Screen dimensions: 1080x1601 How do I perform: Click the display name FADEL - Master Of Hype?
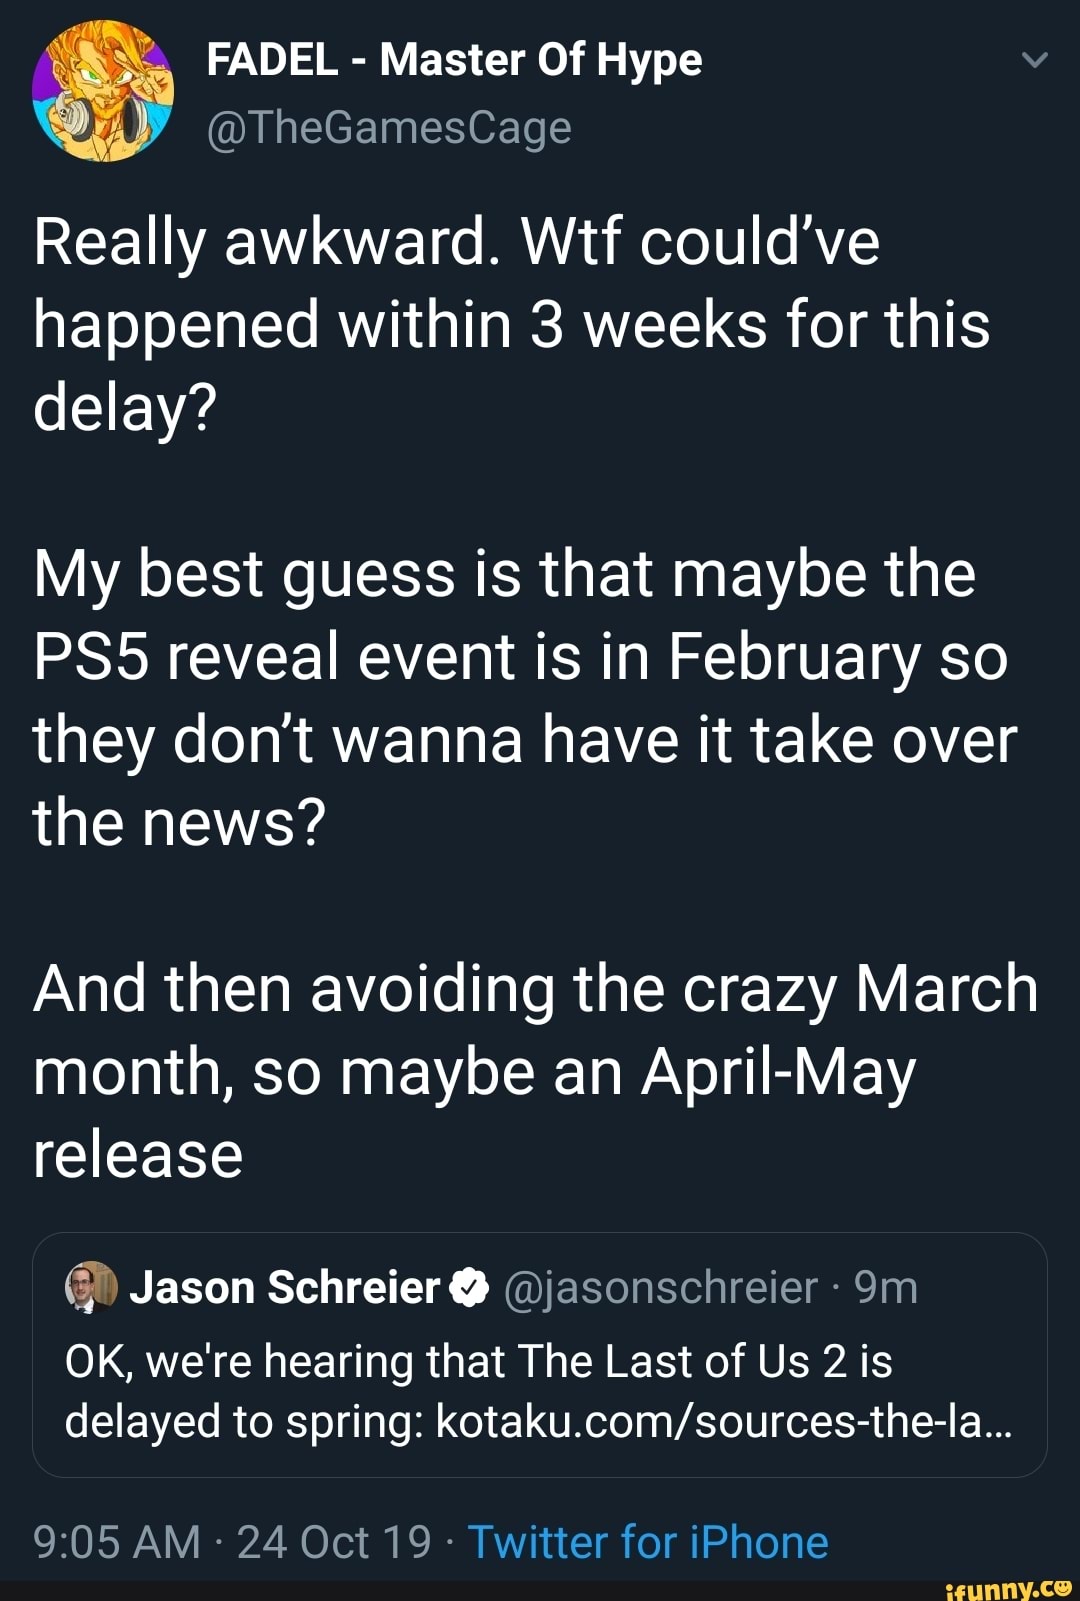(x=453, y=60)
